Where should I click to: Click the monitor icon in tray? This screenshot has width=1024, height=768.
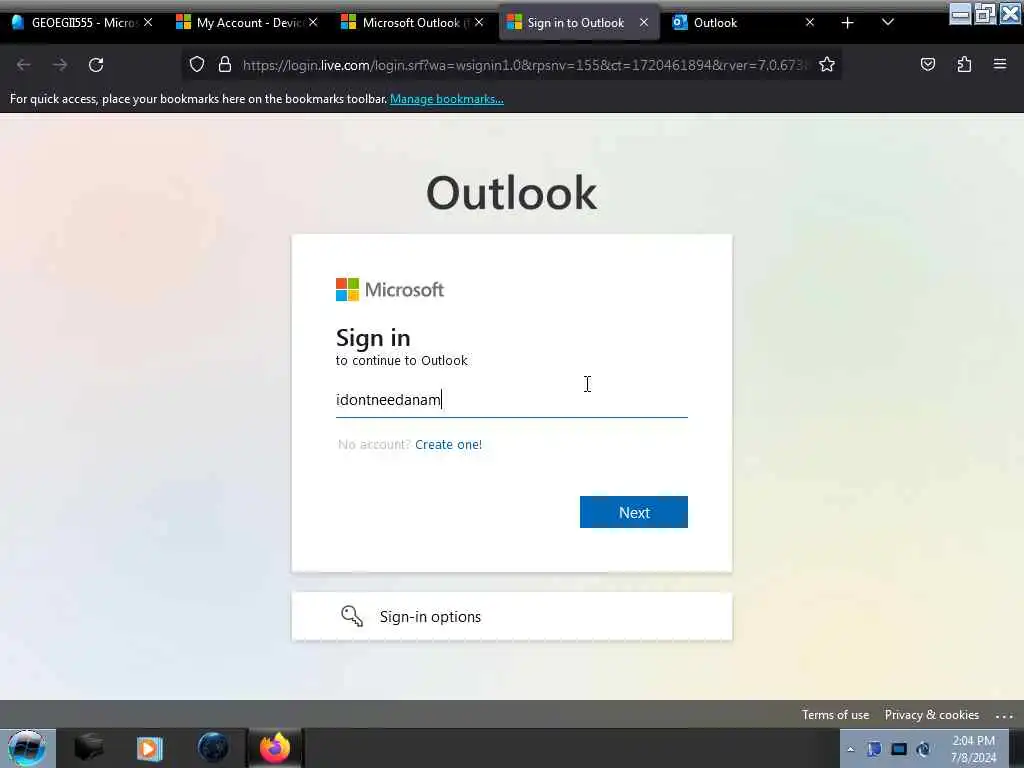[899, 749]
